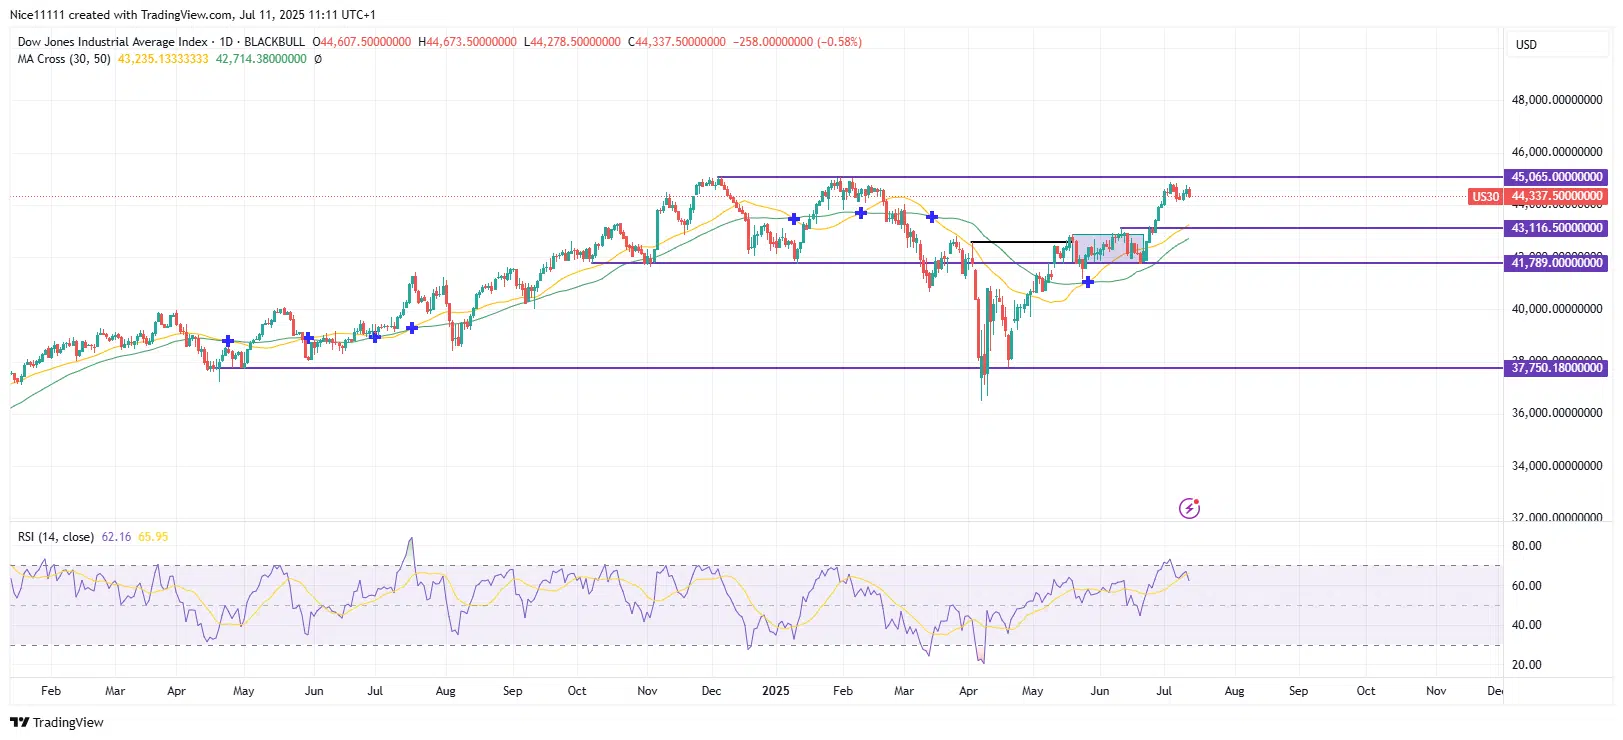Click the Ø symbol beside MA Cross values
Viewport: 1623px width, 740px height.
318,59
